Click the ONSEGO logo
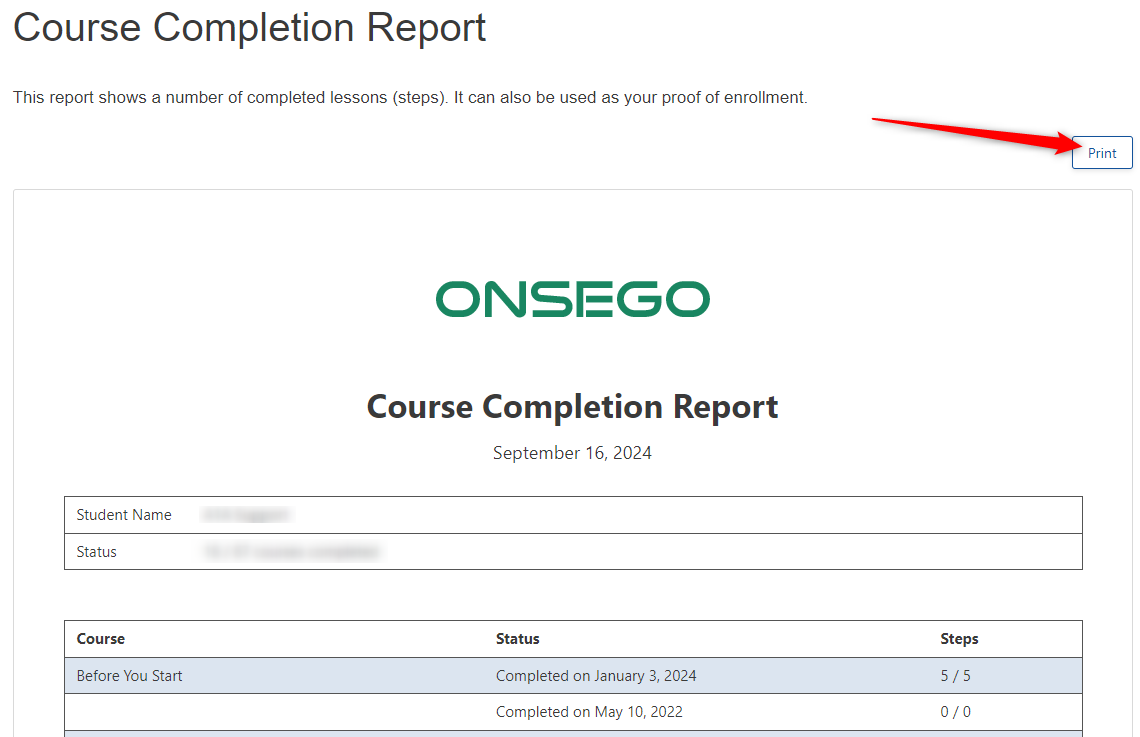Screen dimensions: 1140x737 click(572, 299)
